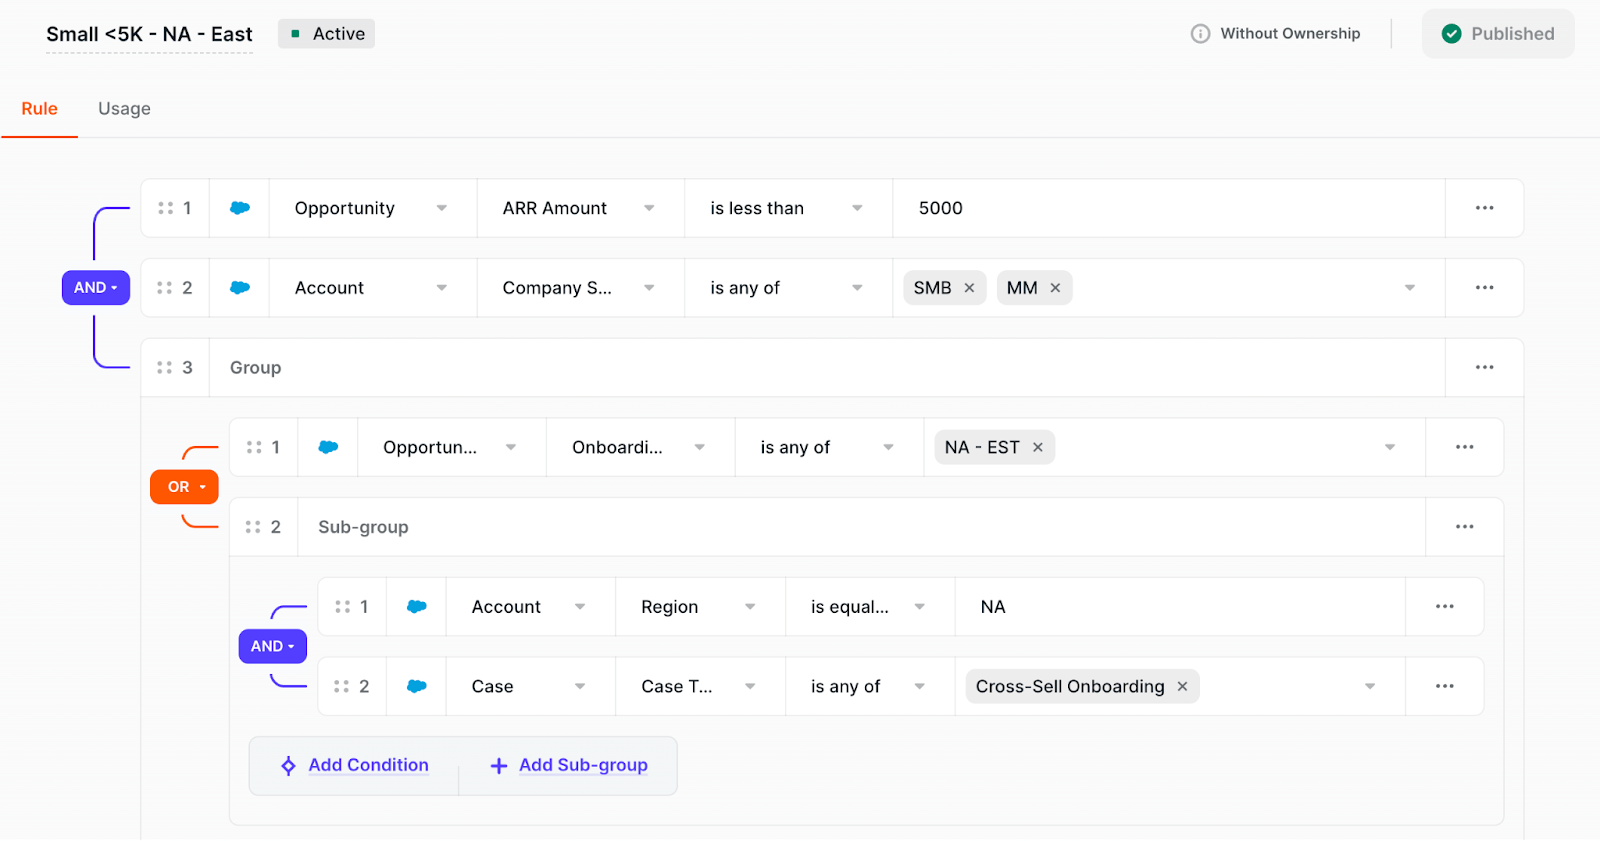Open 'is any of' dropdown in Case row
The image size is (1600, 841).
(x=870, y=686)
